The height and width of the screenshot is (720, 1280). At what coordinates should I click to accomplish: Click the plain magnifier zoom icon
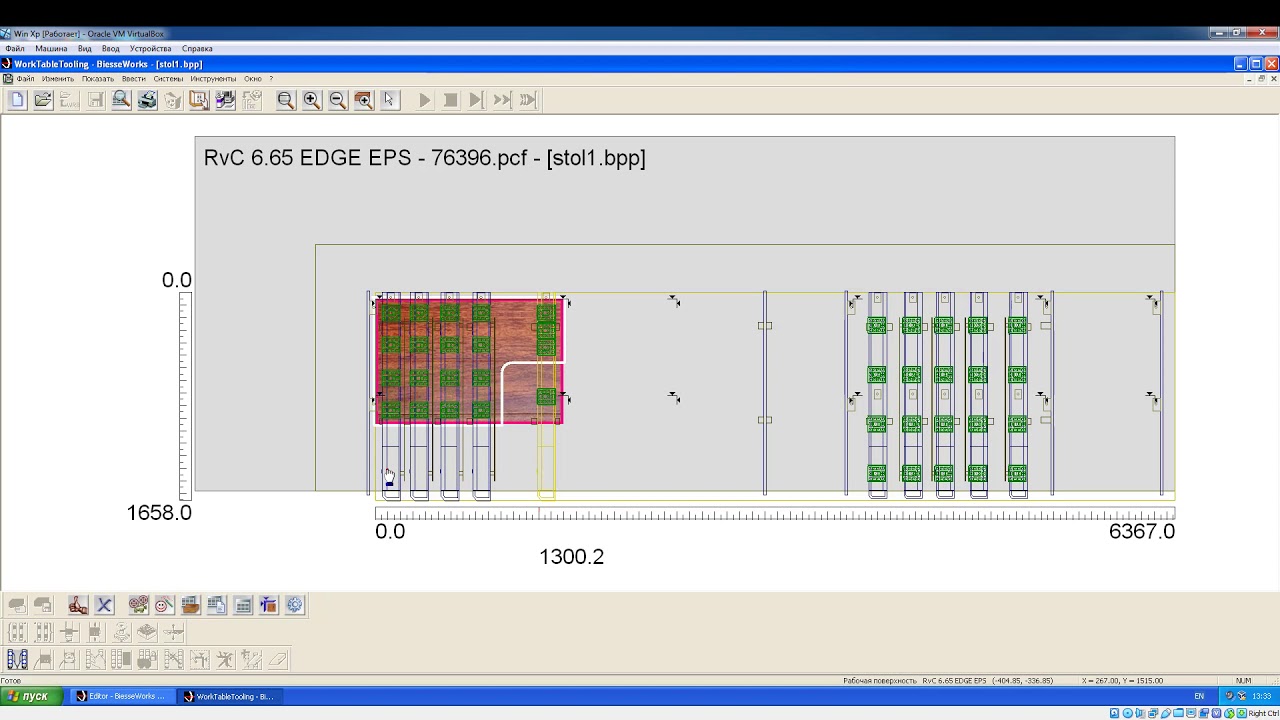click(285, 100)
